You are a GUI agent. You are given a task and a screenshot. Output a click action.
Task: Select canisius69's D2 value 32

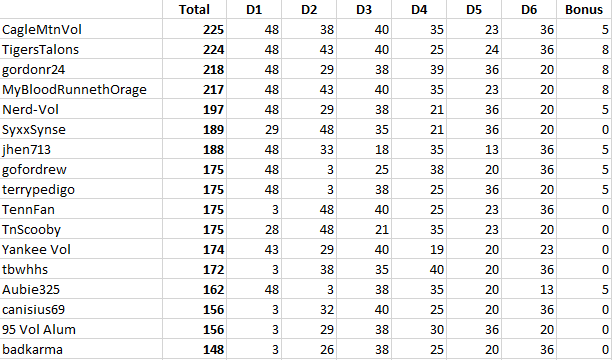309,309
